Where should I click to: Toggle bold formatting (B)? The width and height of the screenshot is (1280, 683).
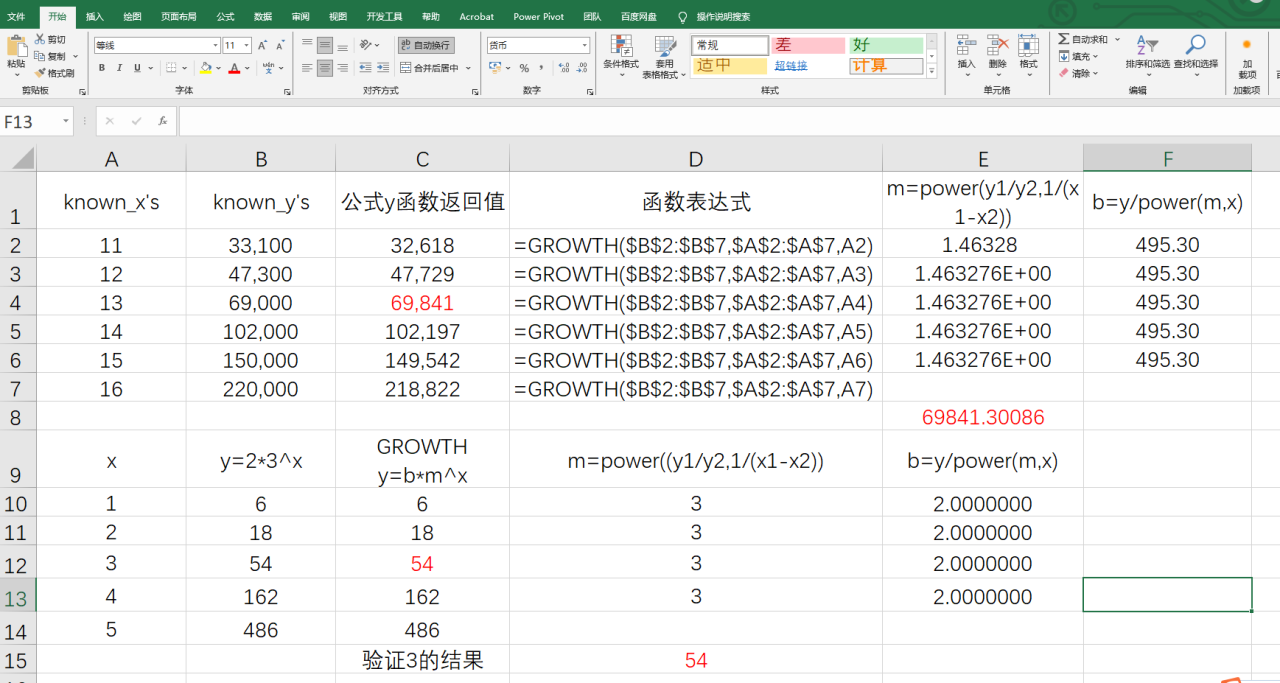(x=102, y=68)
